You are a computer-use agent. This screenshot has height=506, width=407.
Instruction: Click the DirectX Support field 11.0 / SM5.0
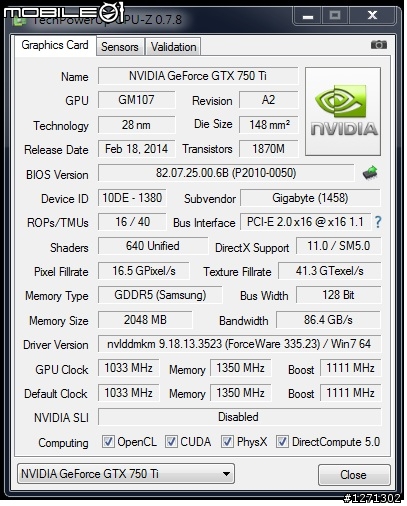[x=338, y=246]
